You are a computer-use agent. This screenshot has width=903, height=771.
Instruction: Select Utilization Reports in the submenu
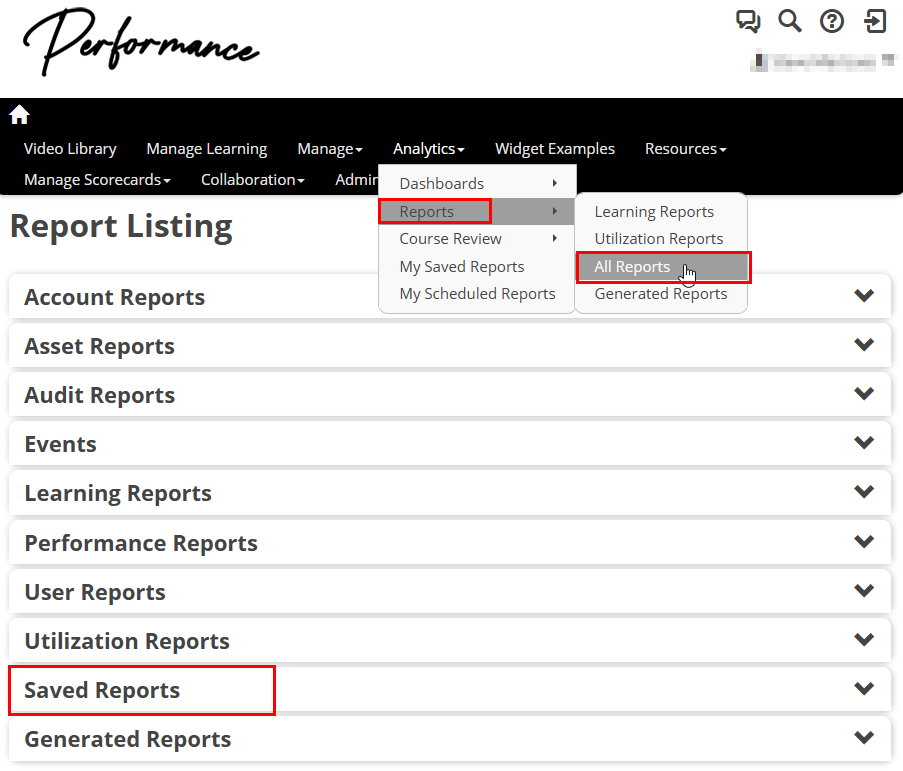[661, 238]
